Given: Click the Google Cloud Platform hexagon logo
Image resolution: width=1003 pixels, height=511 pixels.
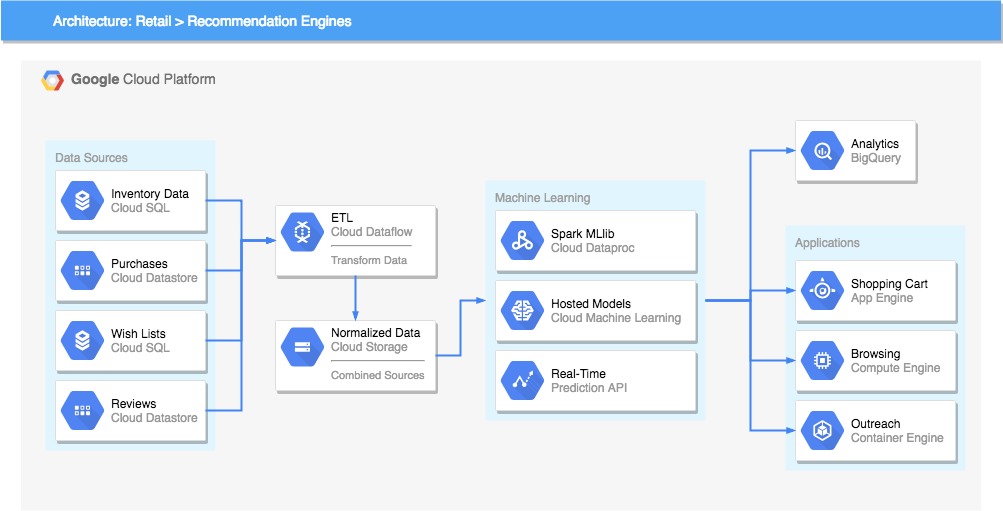Looking at the screenshot, I should [x=52, y=80].
